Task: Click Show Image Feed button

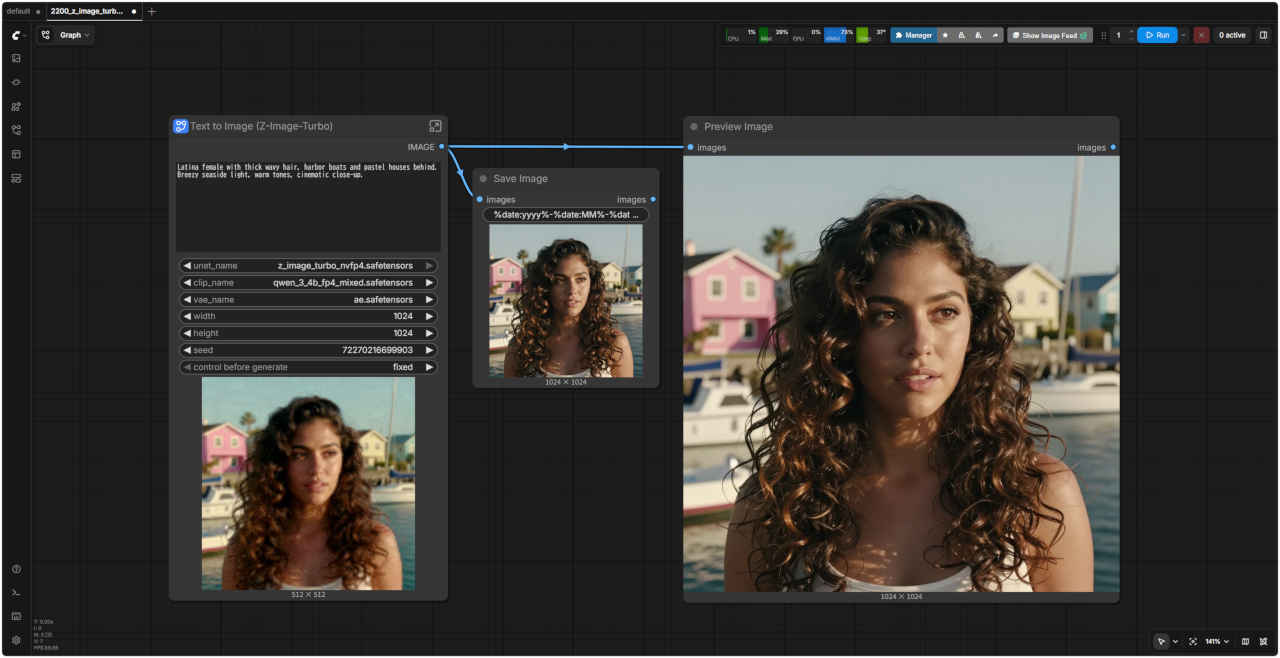Action: (x=1049, y=35)
